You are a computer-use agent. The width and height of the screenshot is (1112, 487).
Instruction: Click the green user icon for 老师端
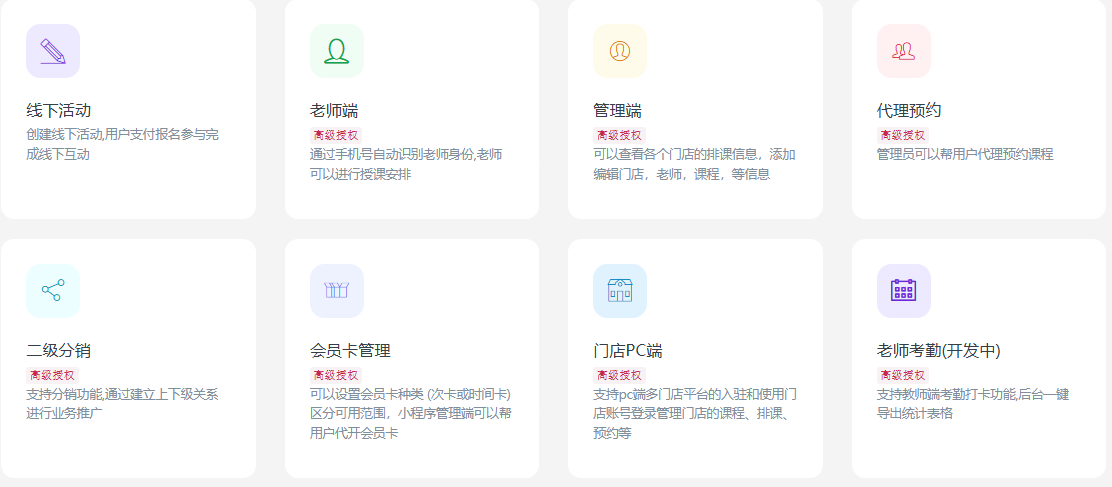(337, 51)
